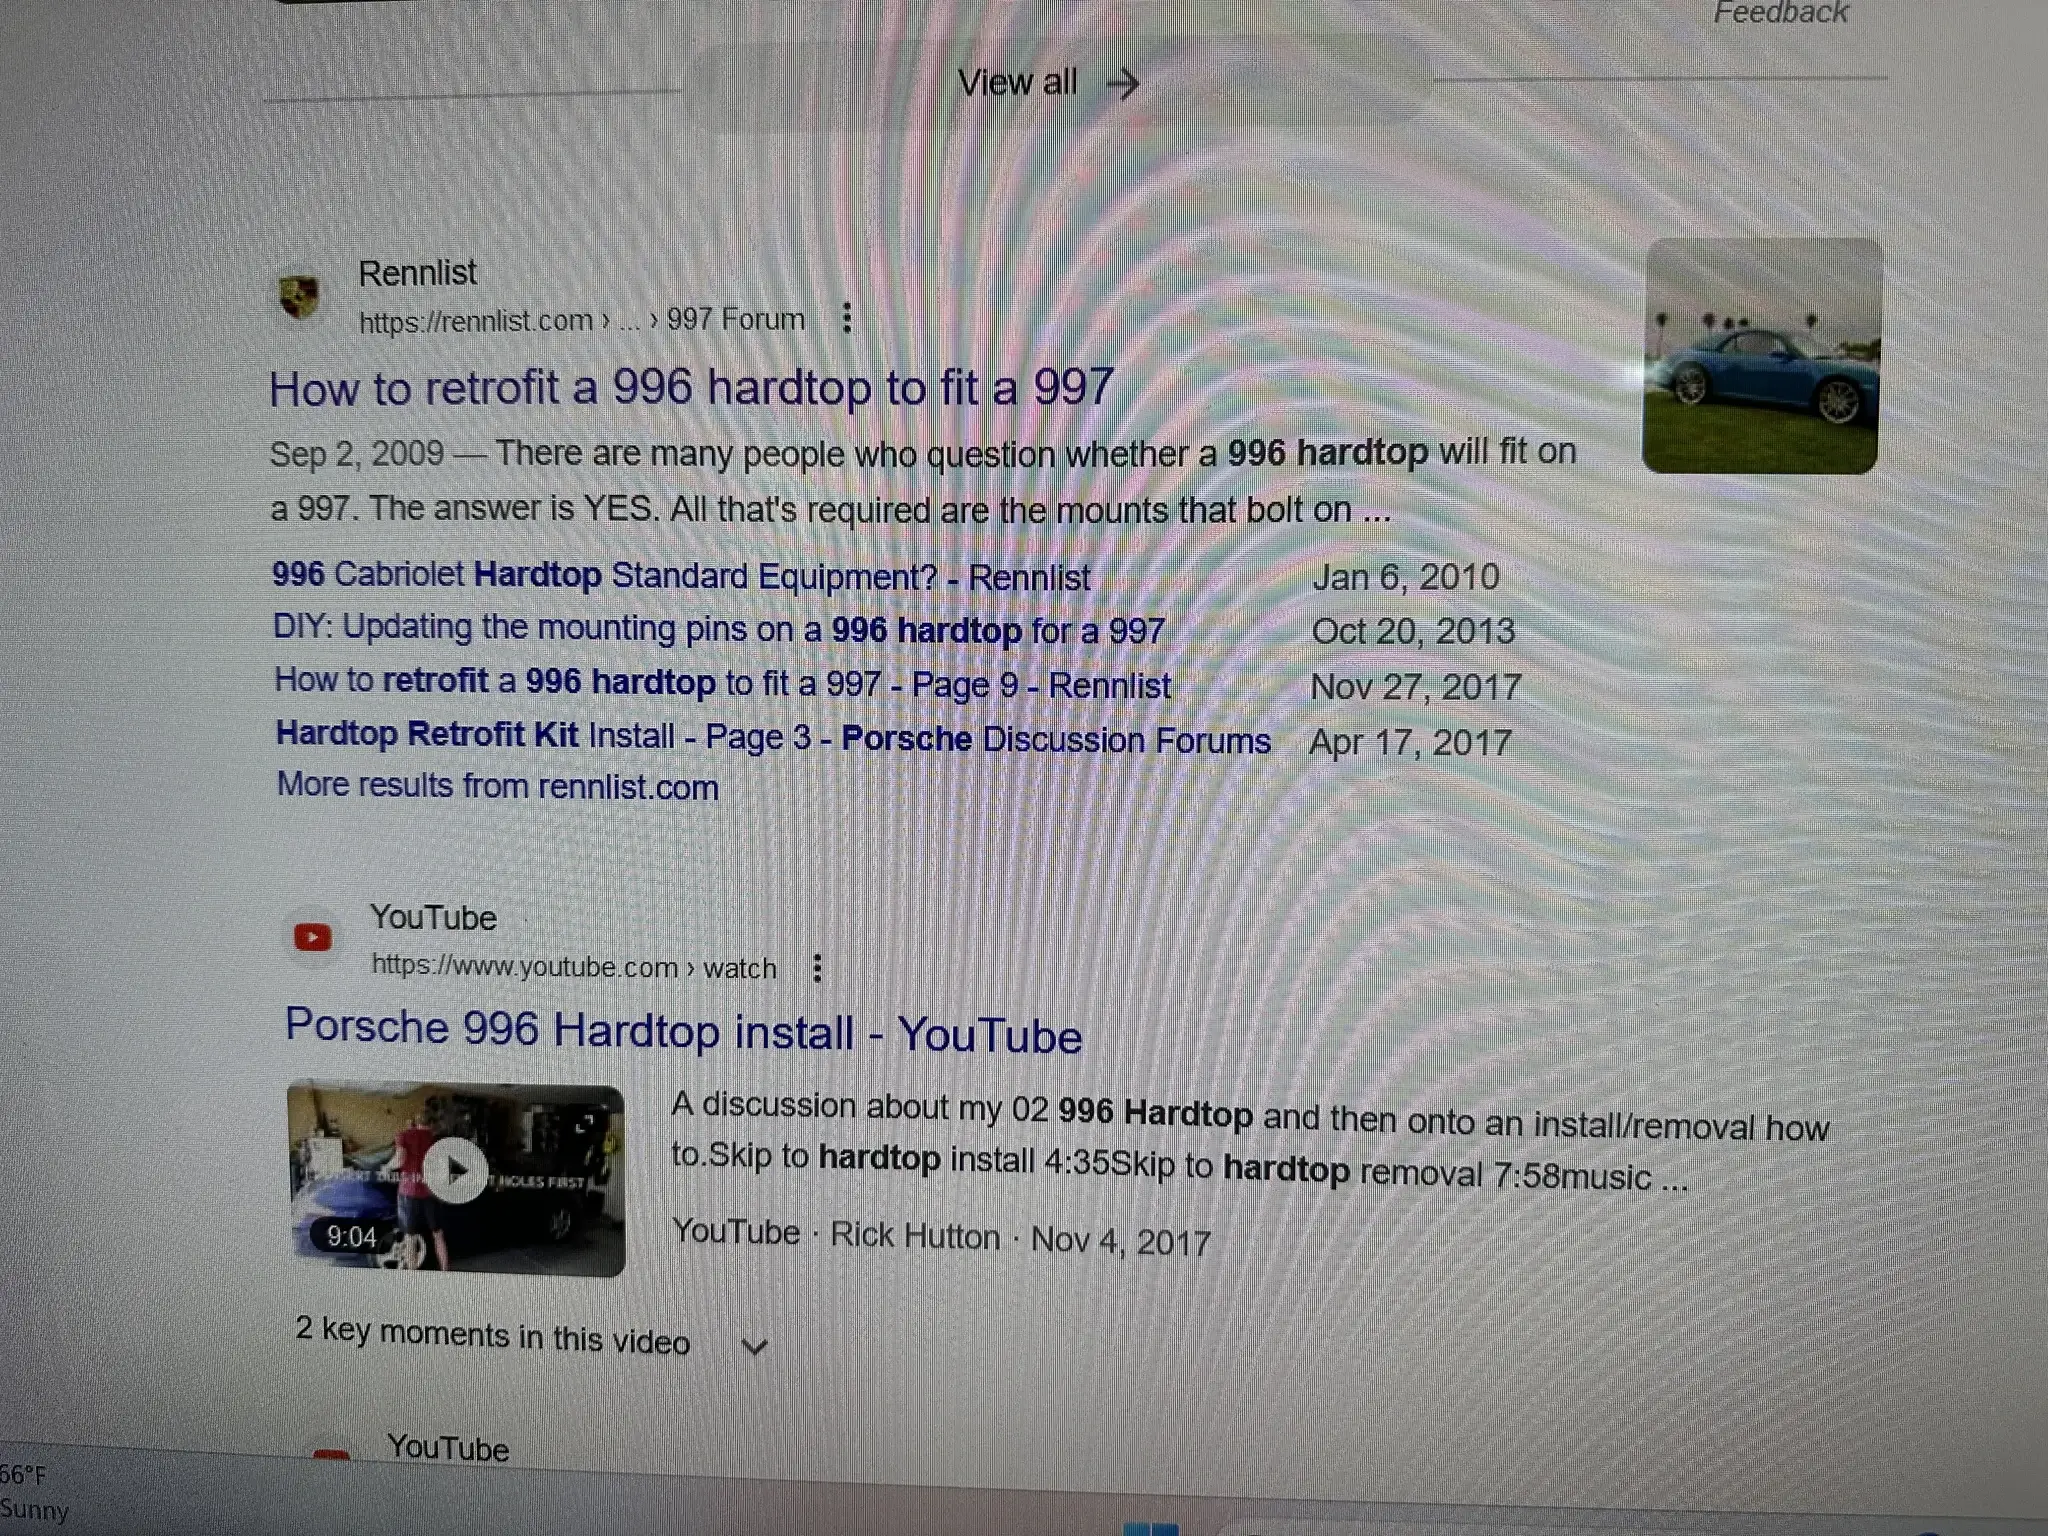Open Hardtop Retrofit Kit Install Page 3

(773, 737)
